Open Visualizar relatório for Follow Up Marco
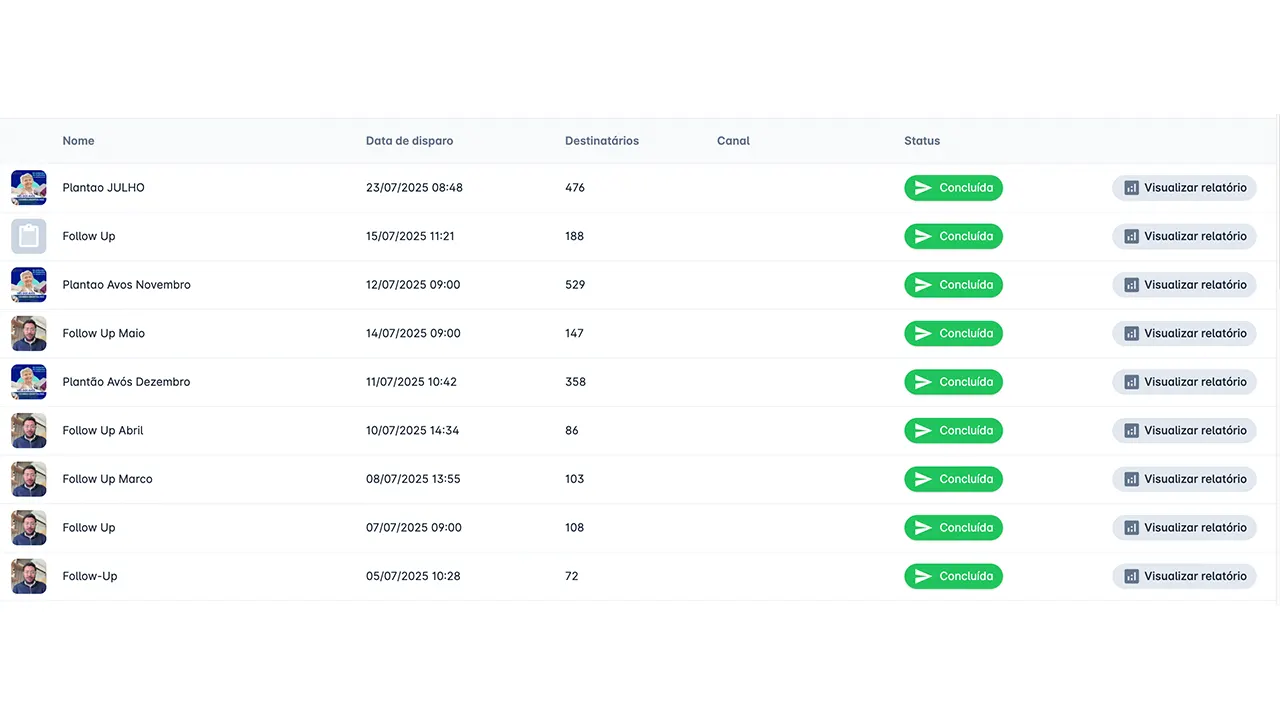Viewport: 1280px width, 720px height. point(1184,479)
